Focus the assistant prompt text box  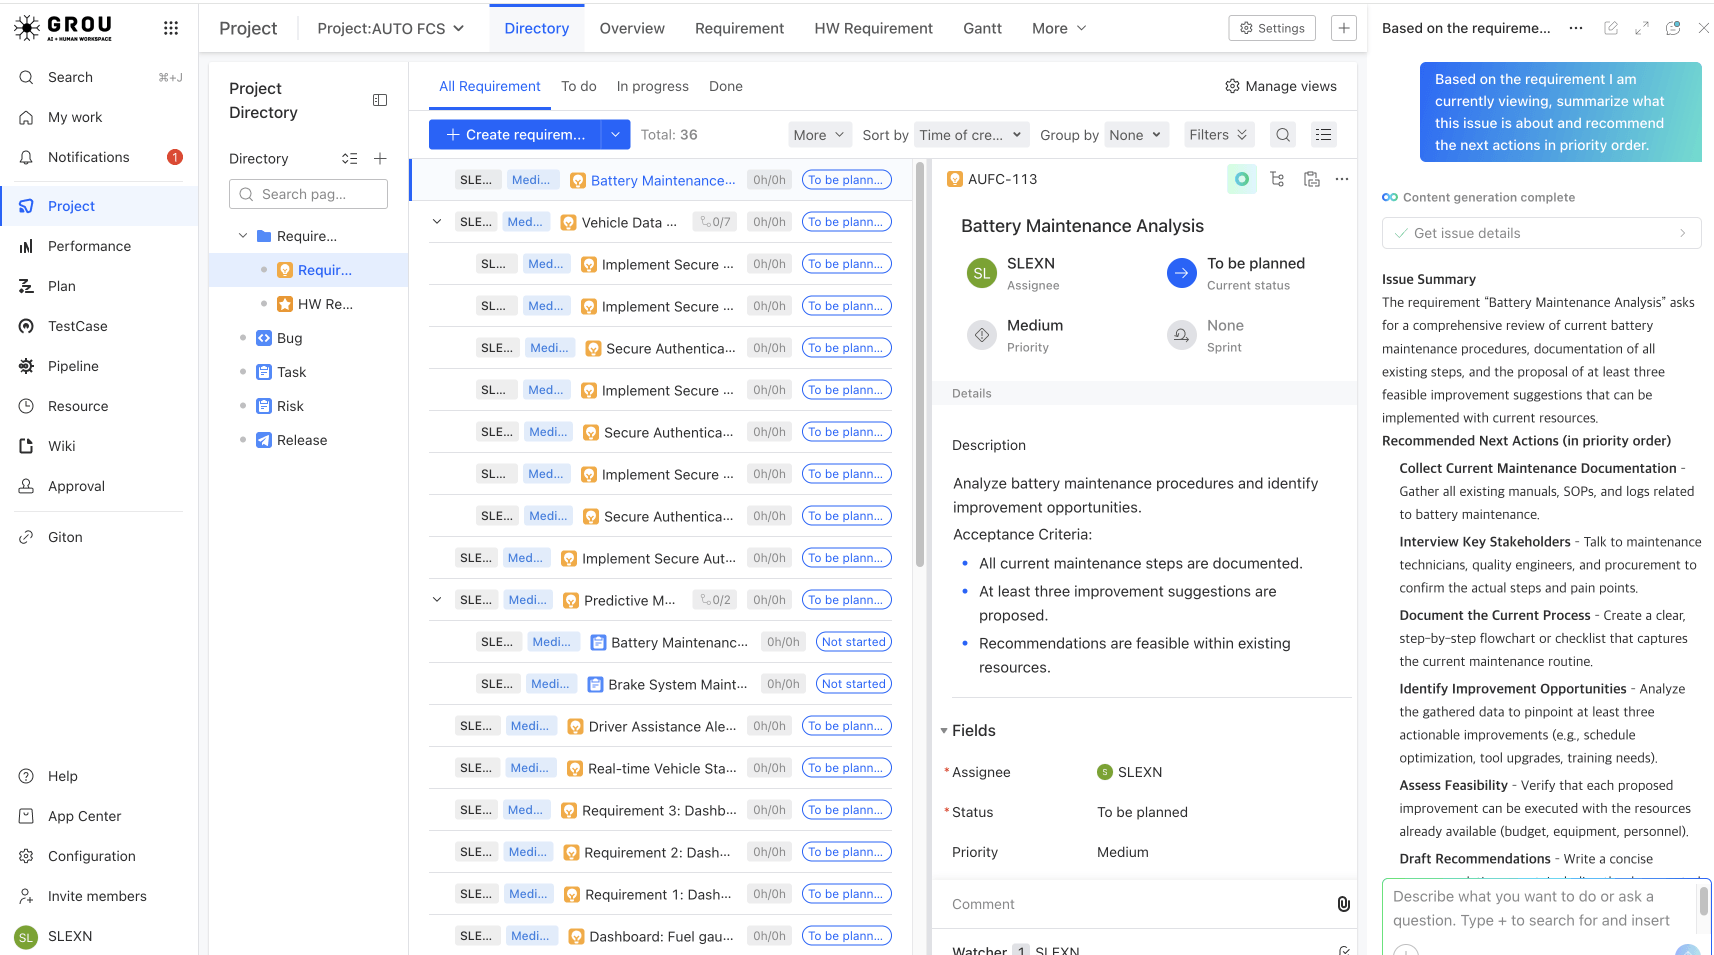[1540, 908]
